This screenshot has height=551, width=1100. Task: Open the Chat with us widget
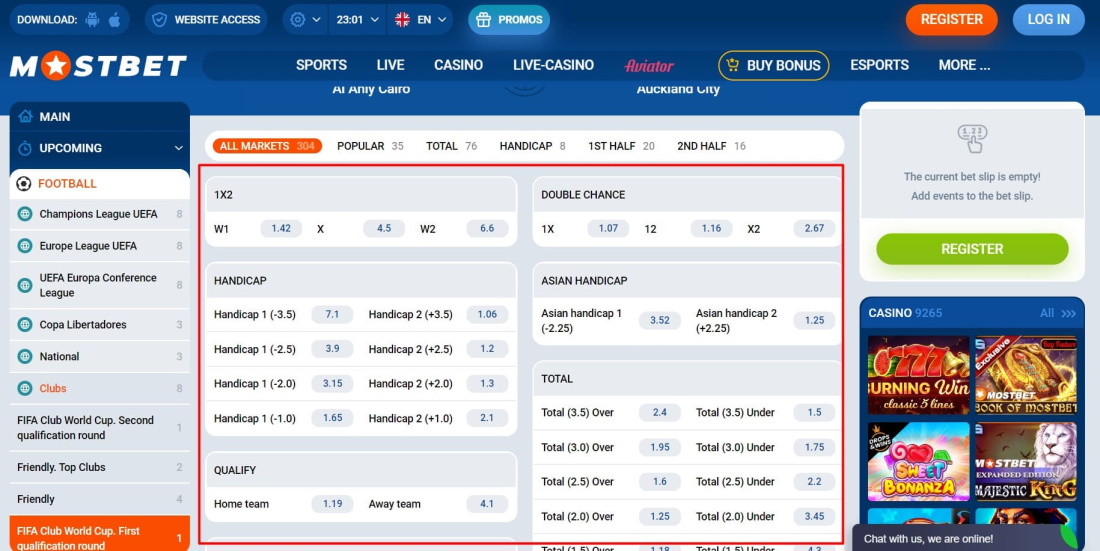pos(965,538)
